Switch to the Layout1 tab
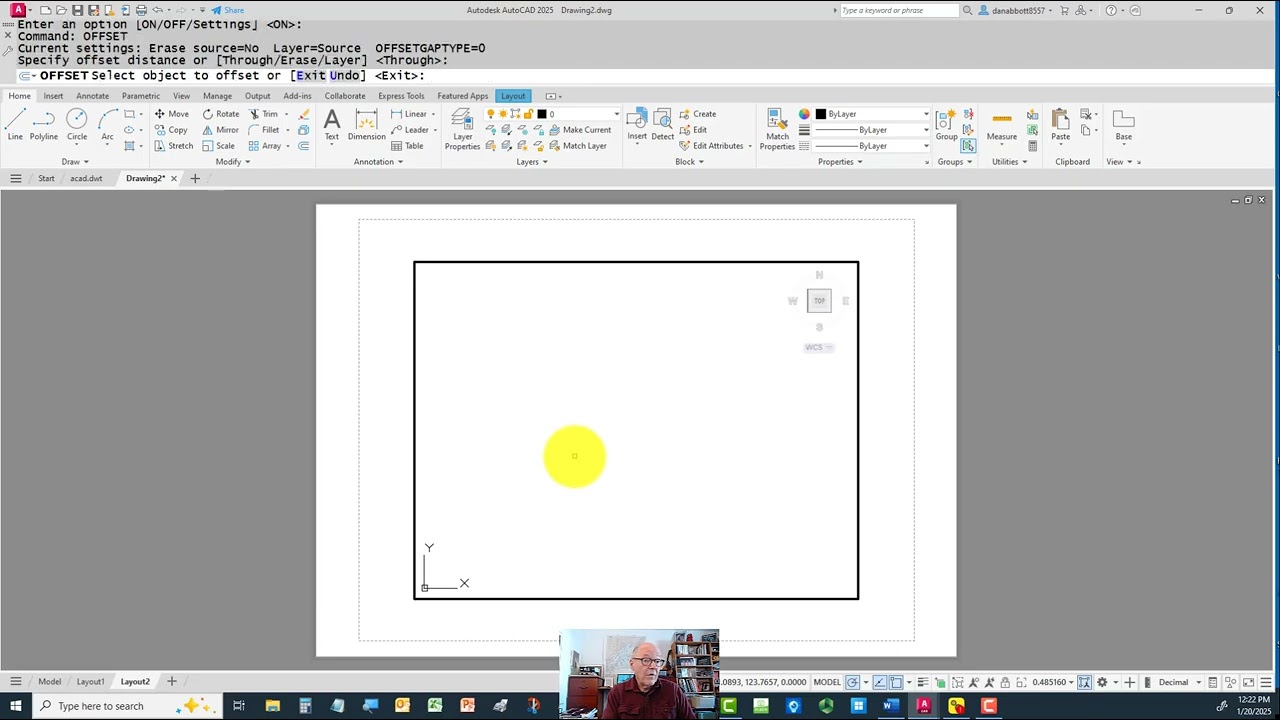Screen dimensions: 1280x720 coord(90,682)
